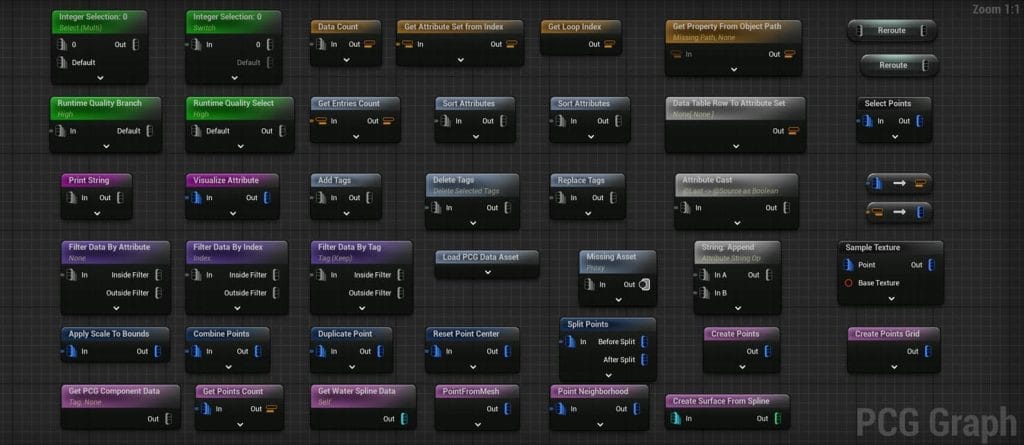Click the In pin on Visualize Attribute node

point(196,198)
